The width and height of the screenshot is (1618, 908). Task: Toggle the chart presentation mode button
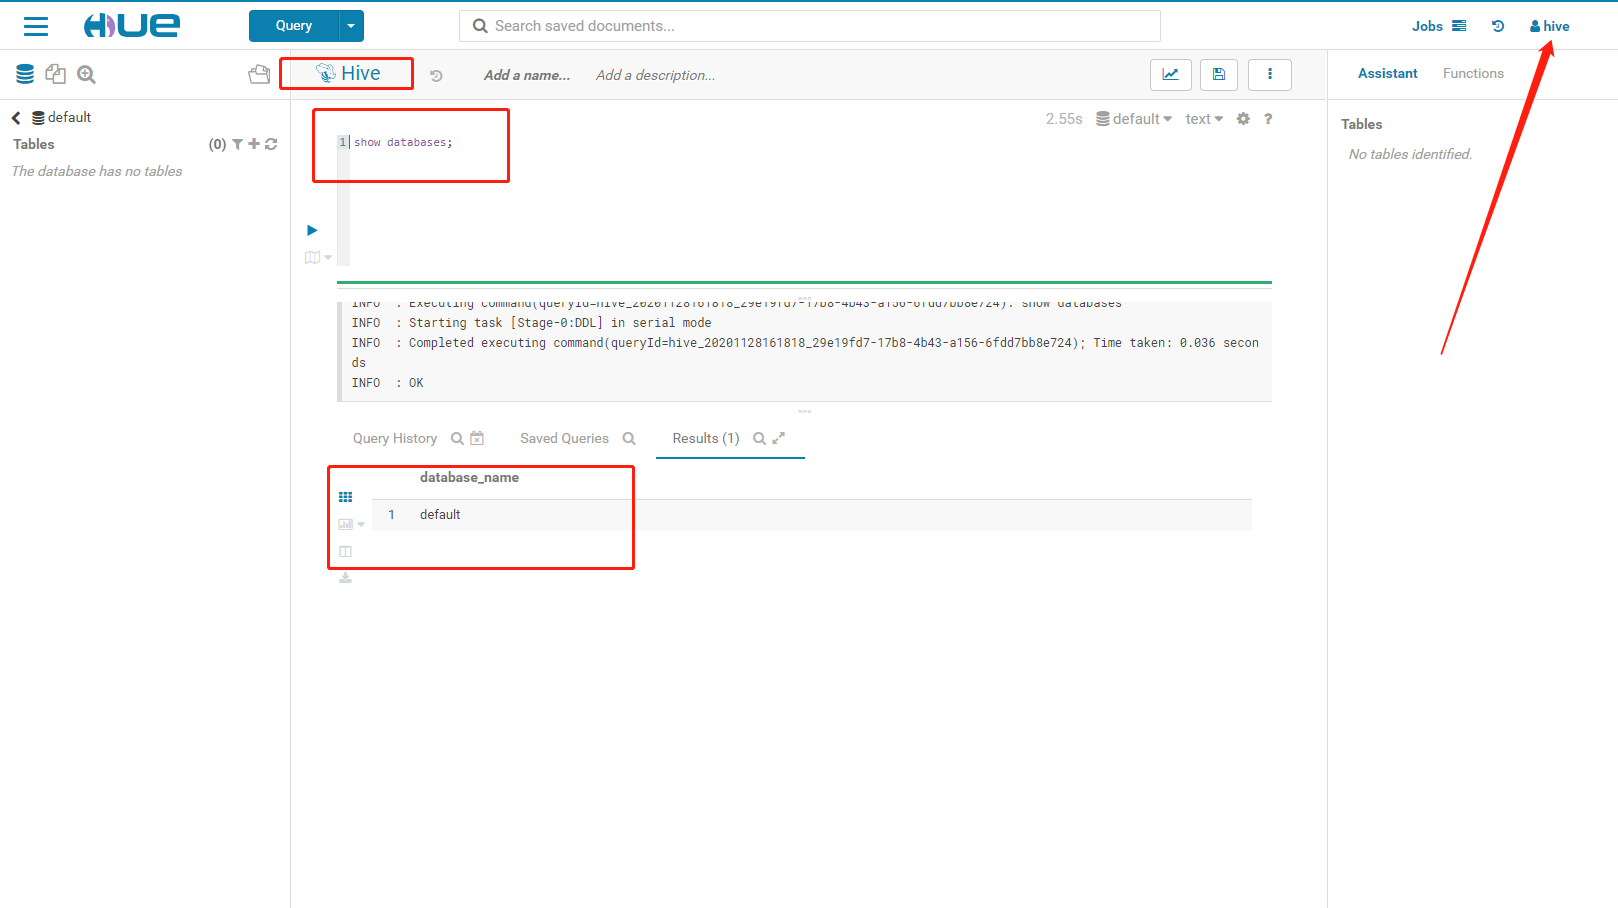coord(1170,74)
